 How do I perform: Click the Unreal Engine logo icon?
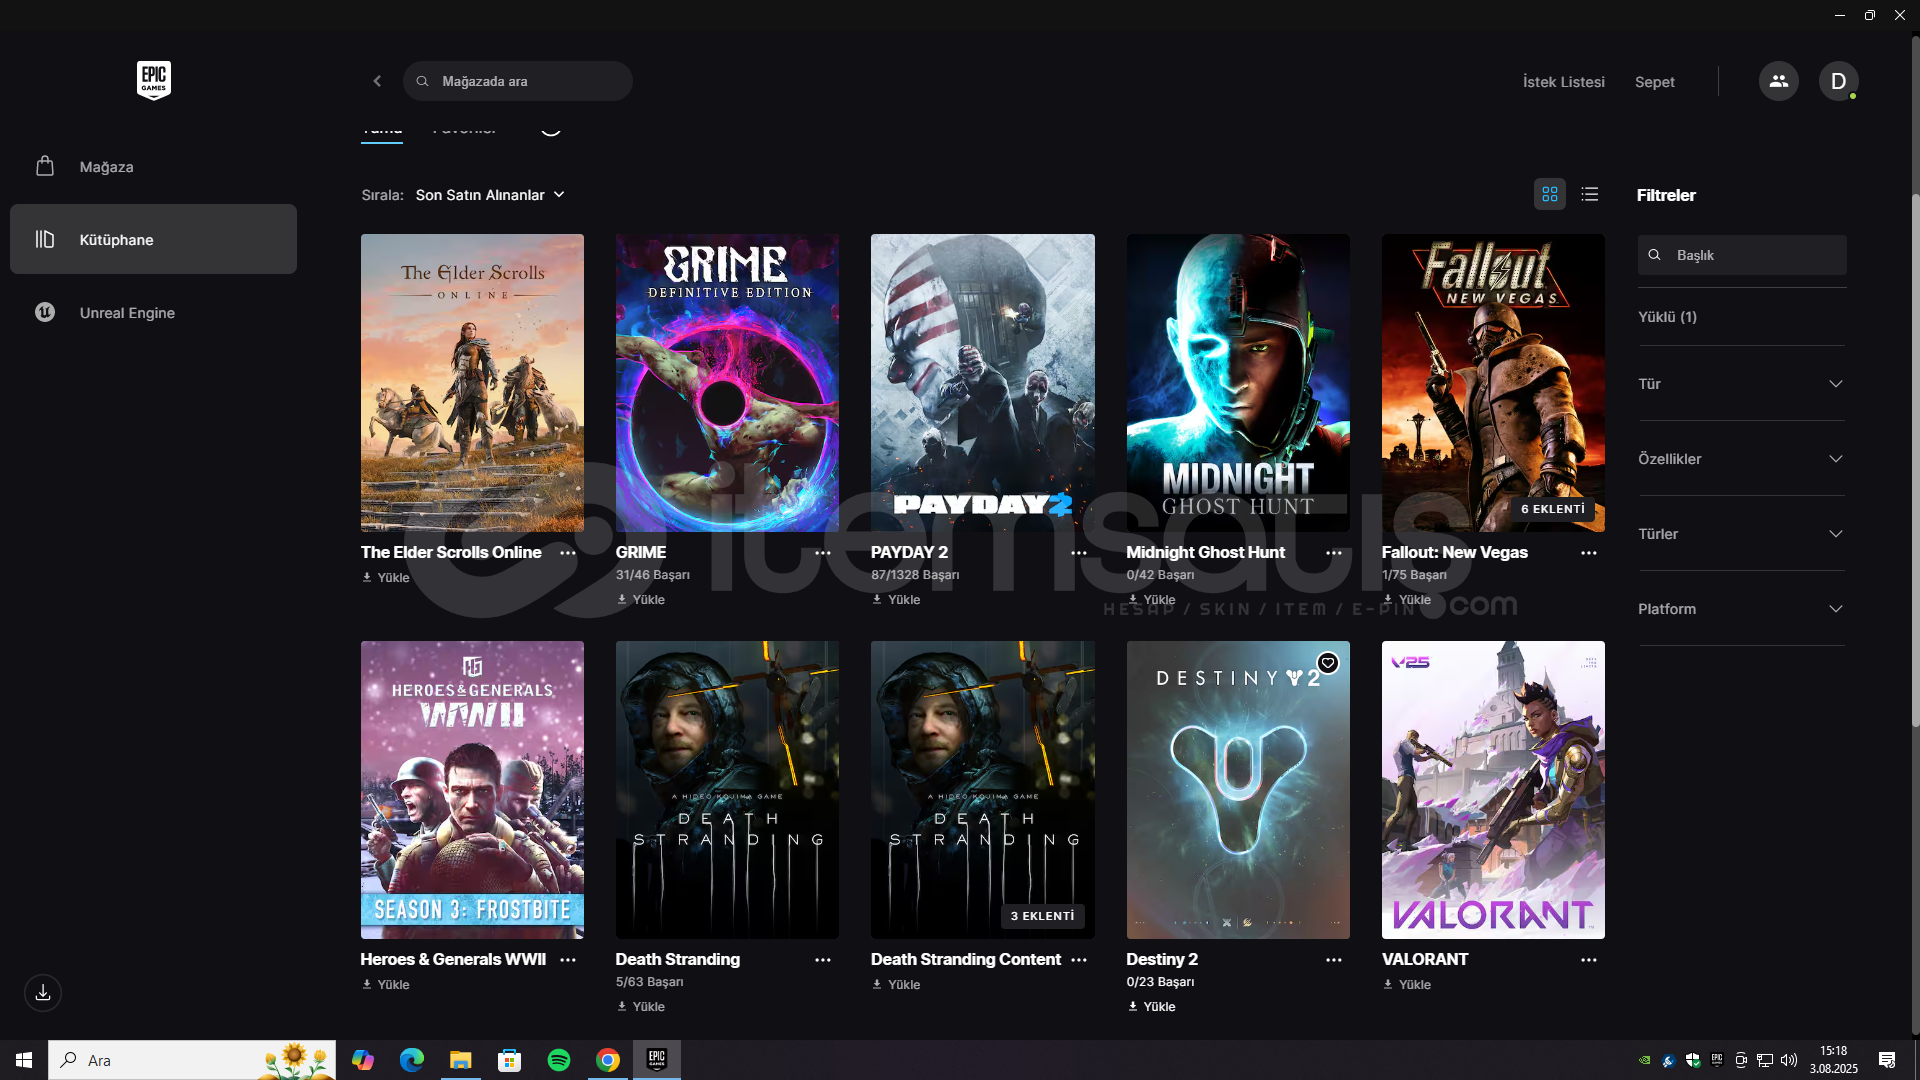pyautogui.click(x=45, y=312)
